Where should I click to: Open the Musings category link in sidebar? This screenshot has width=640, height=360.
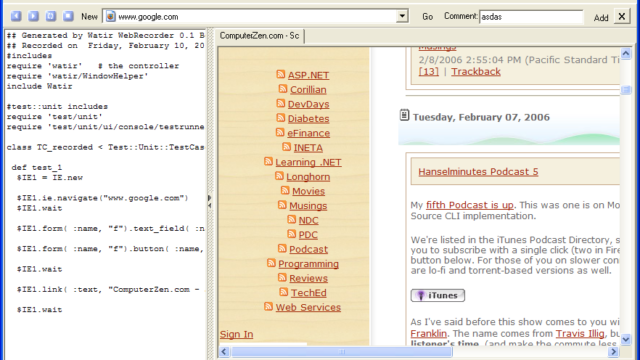[x=308, y=206]
